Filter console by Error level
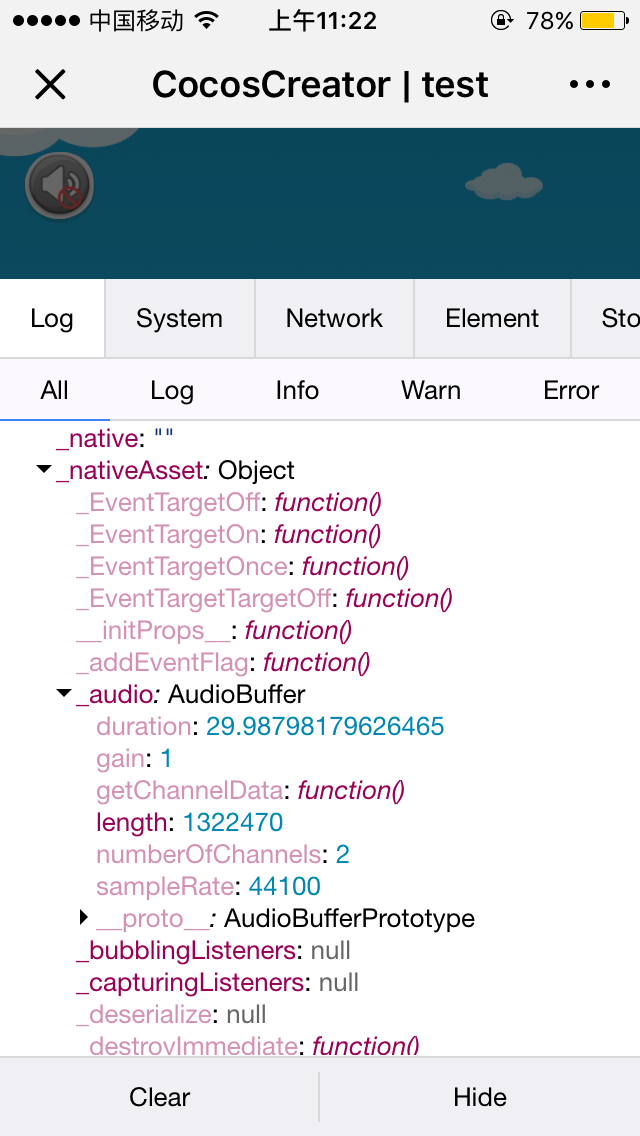Screen dimensions: 640x1136 (571, 391)
